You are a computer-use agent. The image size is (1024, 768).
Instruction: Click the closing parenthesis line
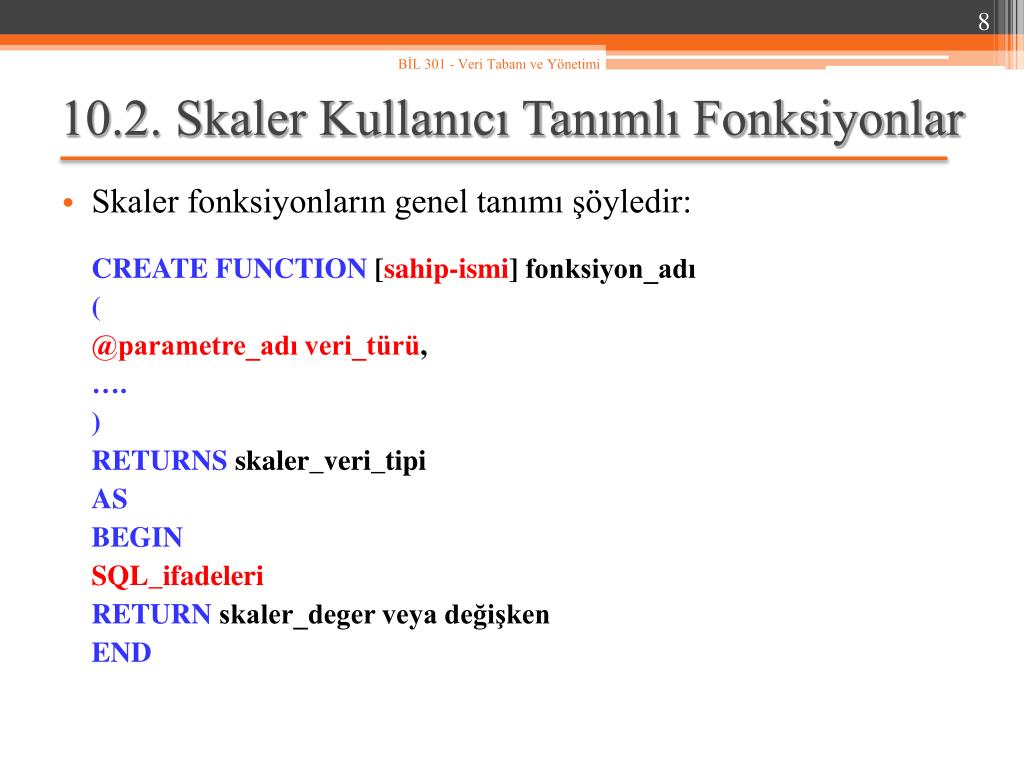click(x=96, y=423)
